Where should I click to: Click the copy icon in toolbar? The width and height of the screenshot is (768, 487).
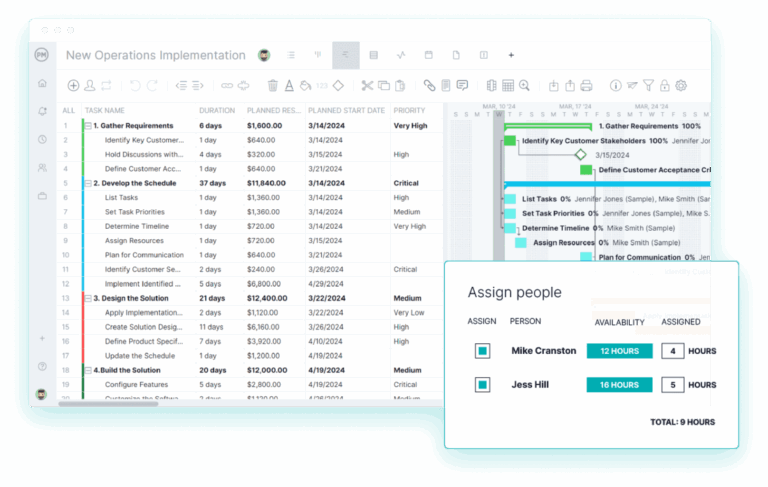tap(384, 86)
